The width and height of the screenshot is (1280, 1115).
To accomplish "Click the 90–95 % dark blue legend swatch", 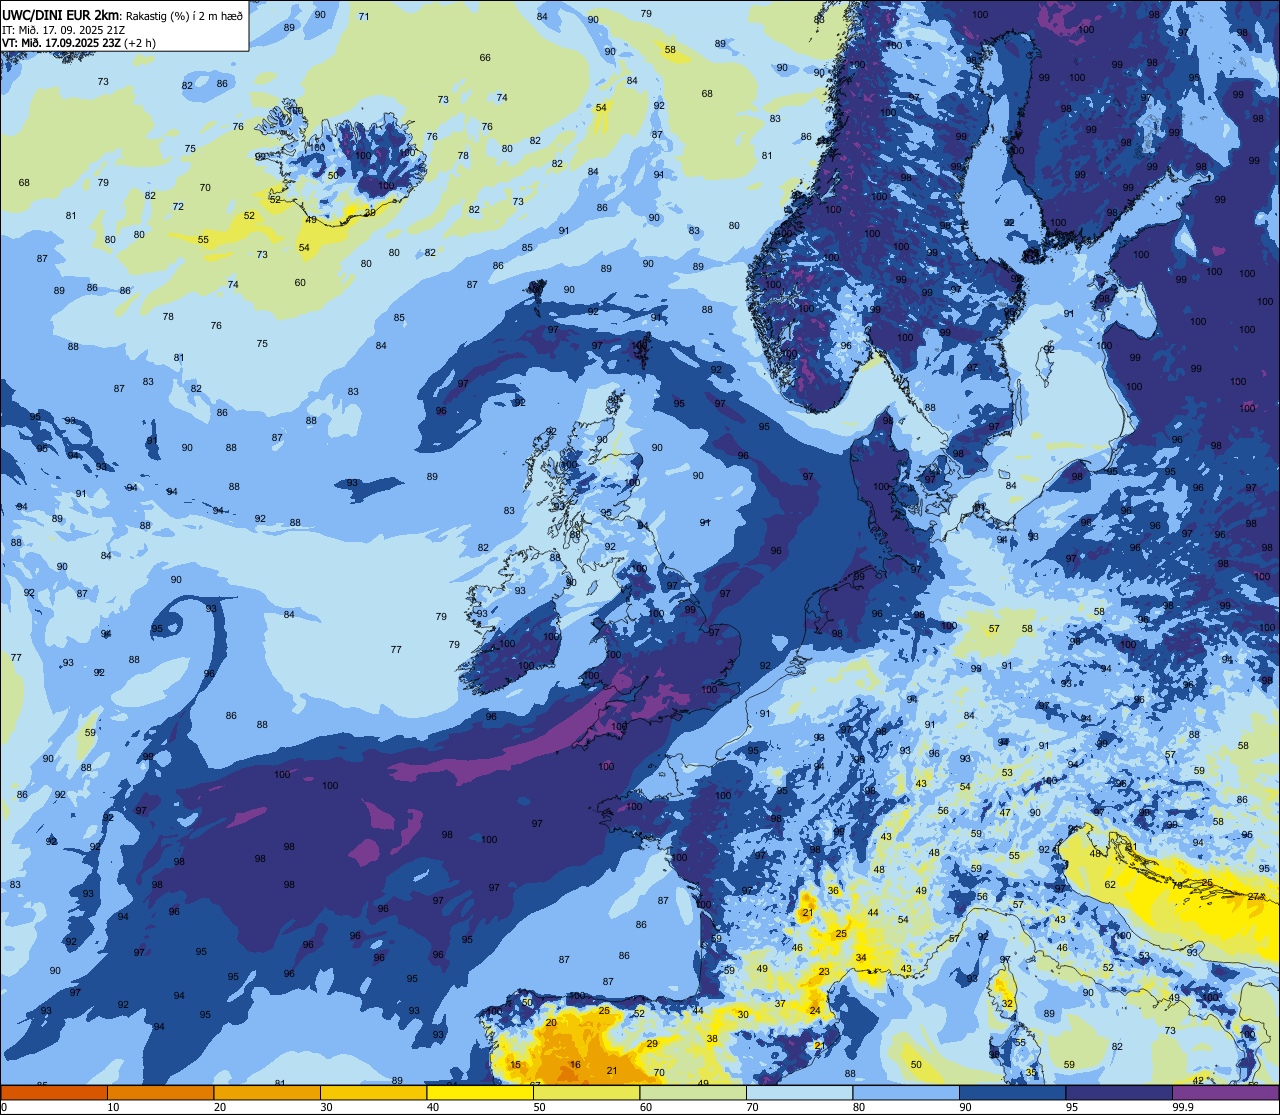I will pyautogui.click(x=1013, y=1092).
